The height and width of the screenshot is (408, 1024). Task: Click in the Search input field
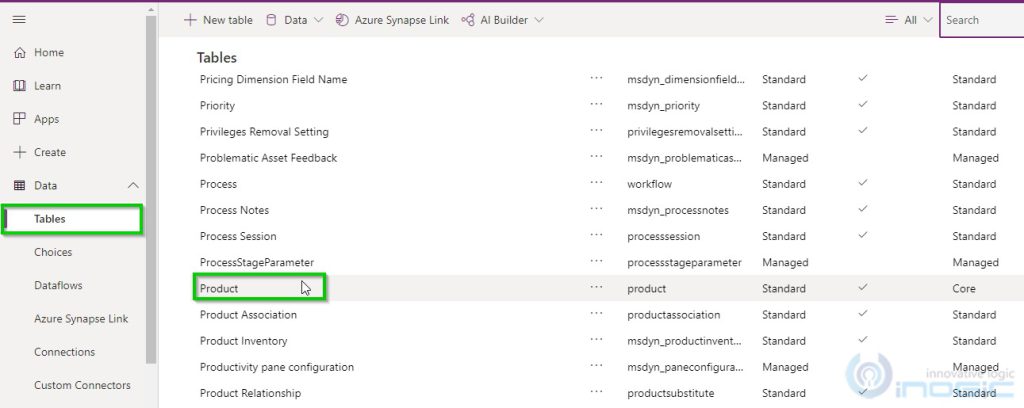point(982,20)
